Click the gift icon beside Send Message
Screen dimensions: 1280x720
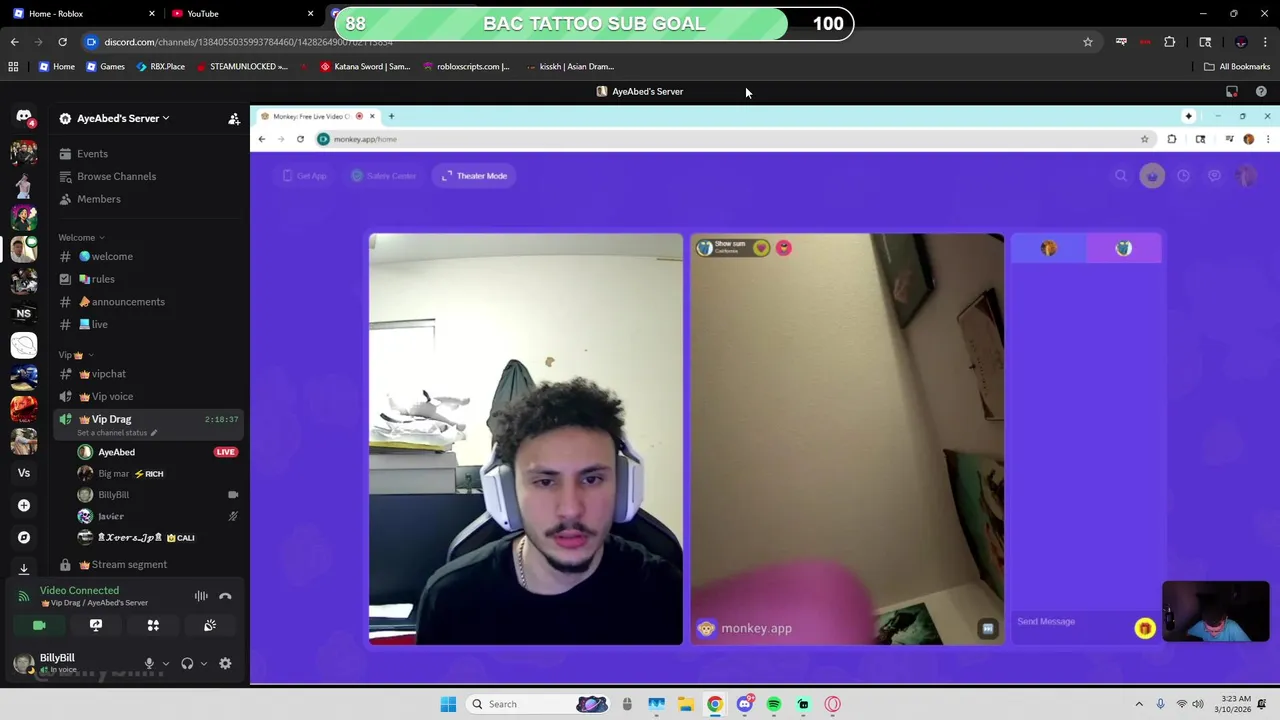tap(1145, 628)
